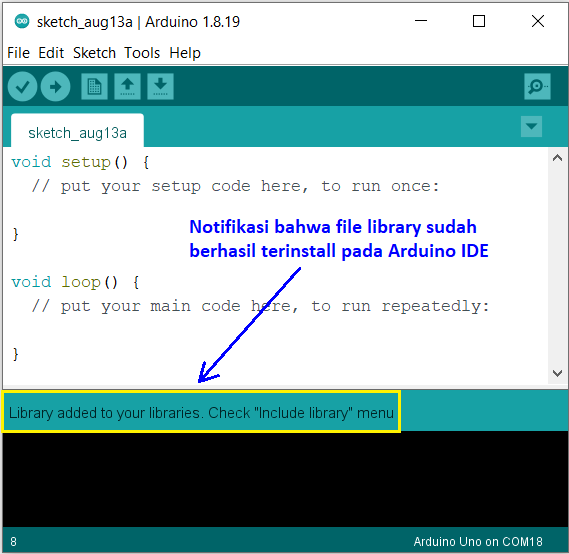Click the 'put your setup code here' comment

pyautogui.click(x=236, y=186)
